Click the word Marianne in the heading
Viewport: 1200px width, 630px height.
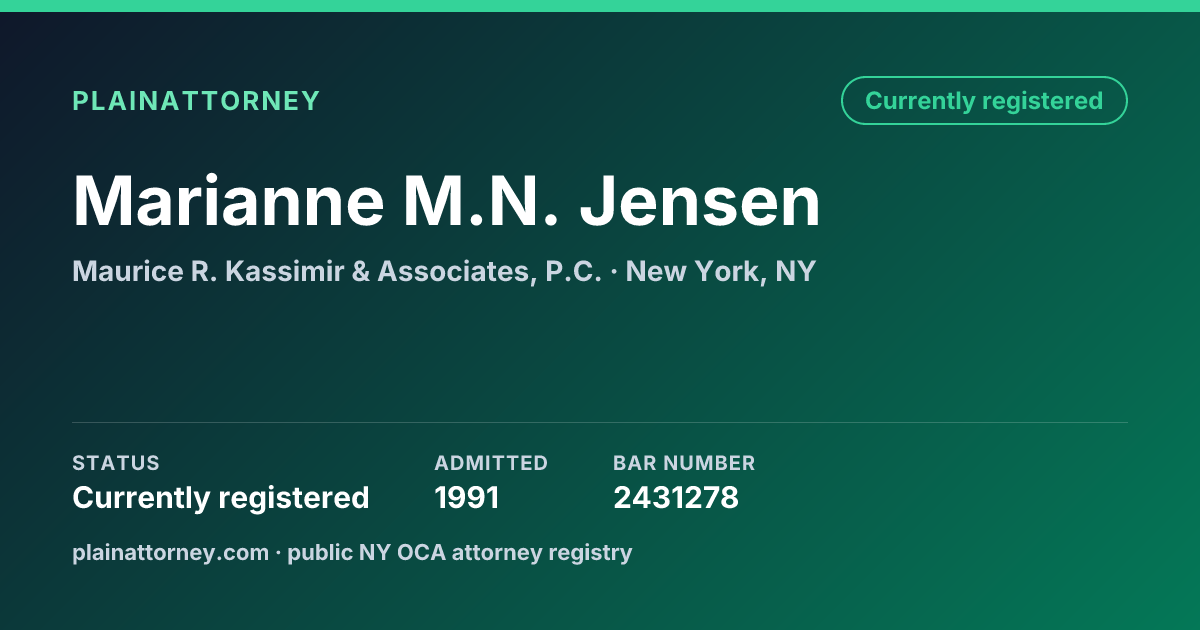pyautogui.click(x=229, y=201)
